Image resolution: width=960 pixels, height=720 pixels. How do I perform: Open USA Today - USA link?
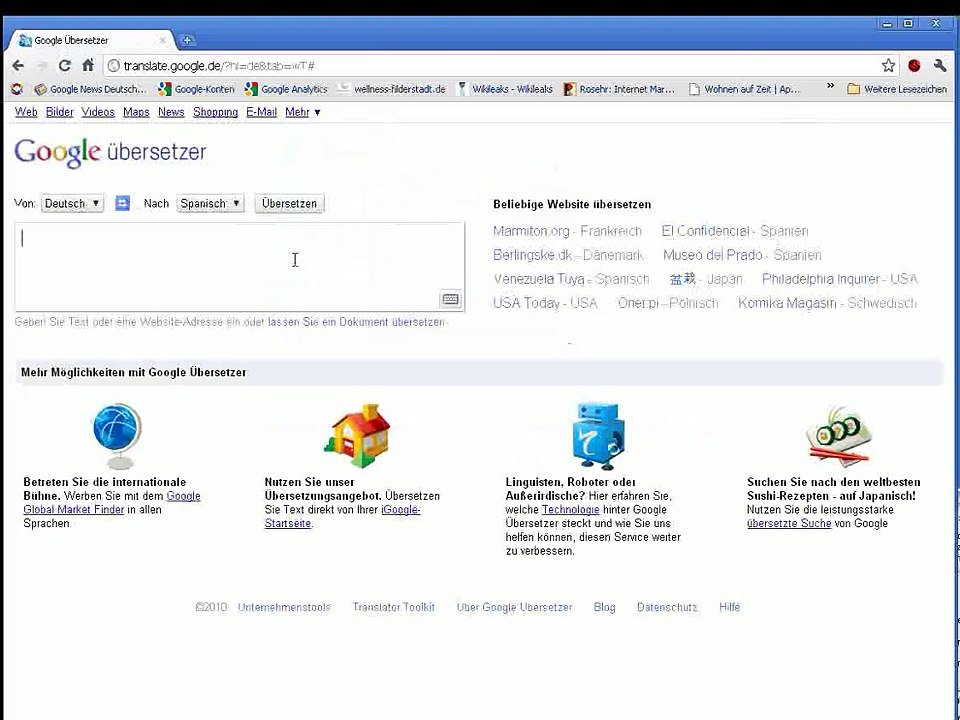[x=545, y=303]
